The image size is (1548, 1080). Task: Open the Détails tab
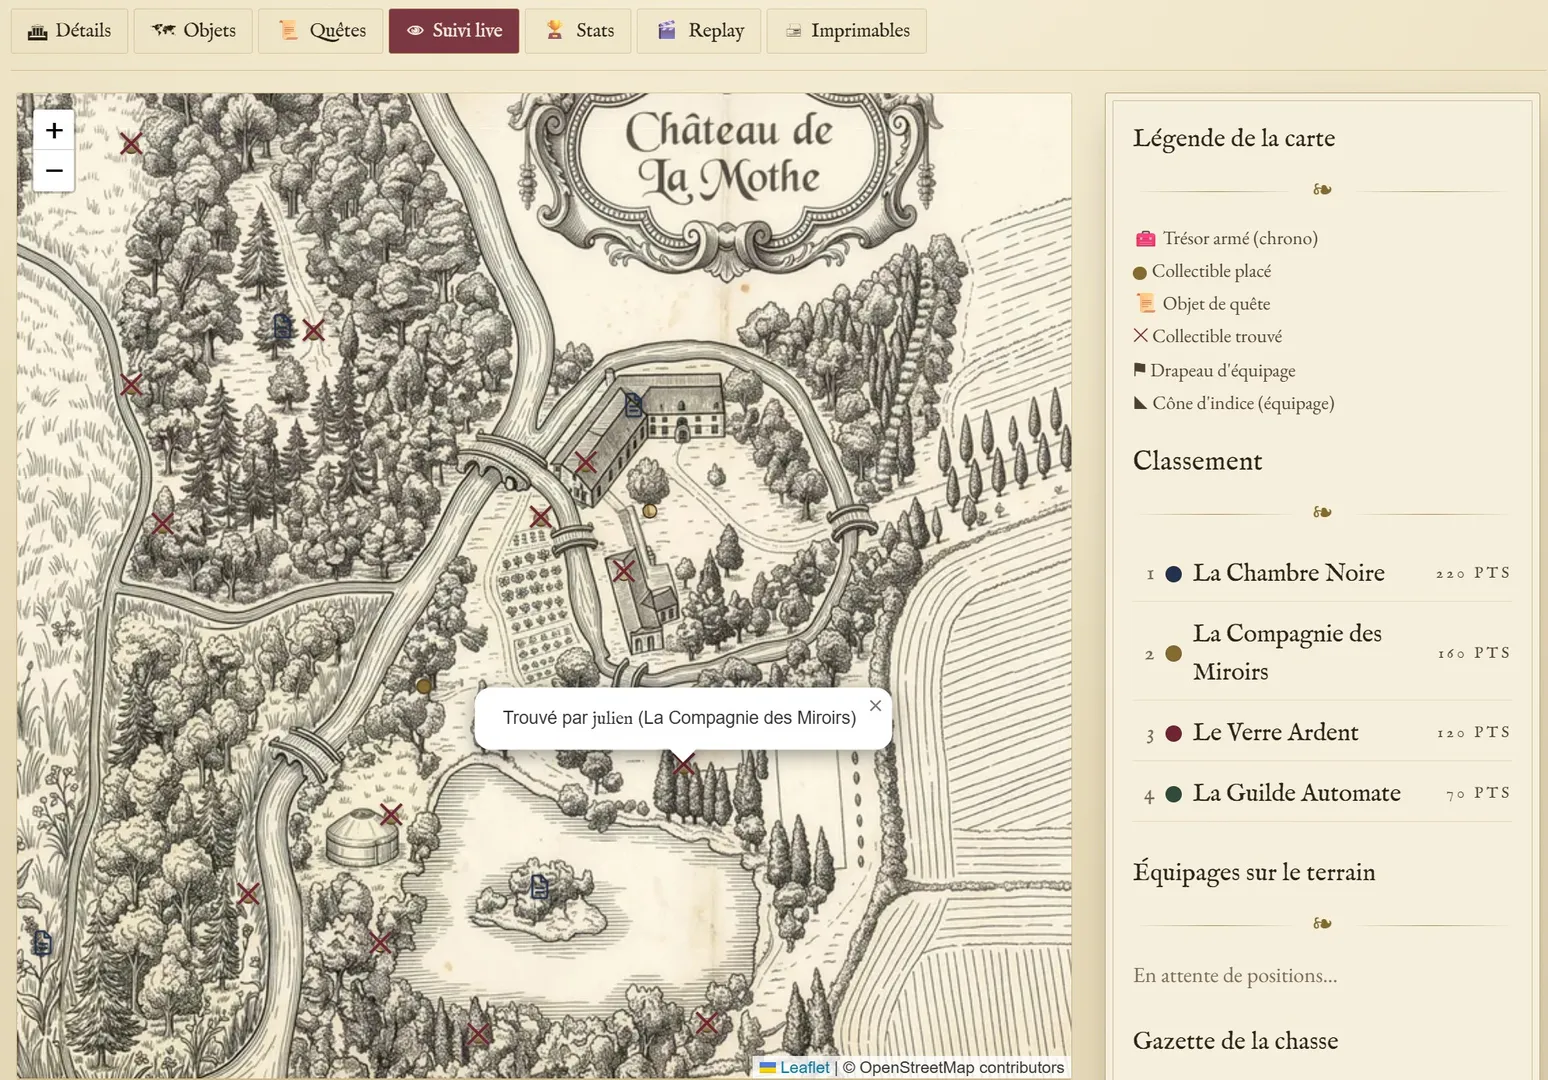[x=69, y=31]
